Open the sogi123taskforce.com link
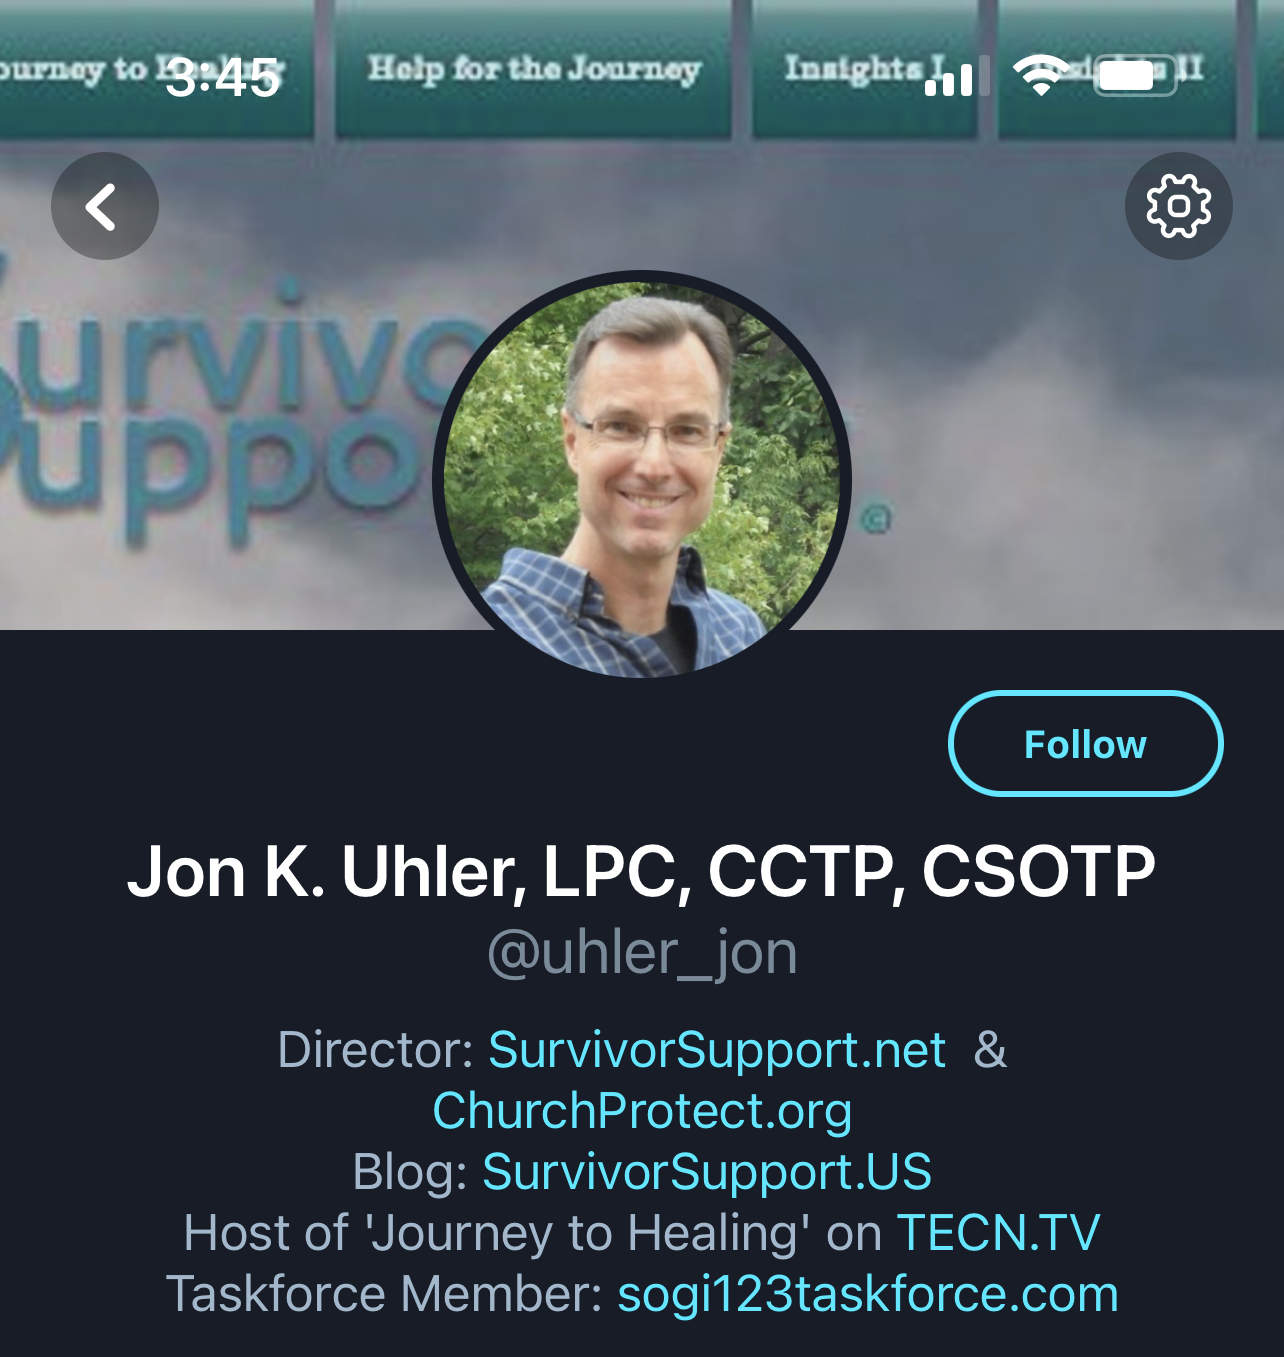Image resolution: width=1284 pixels, height=1357 pixels. (868, 1294)
